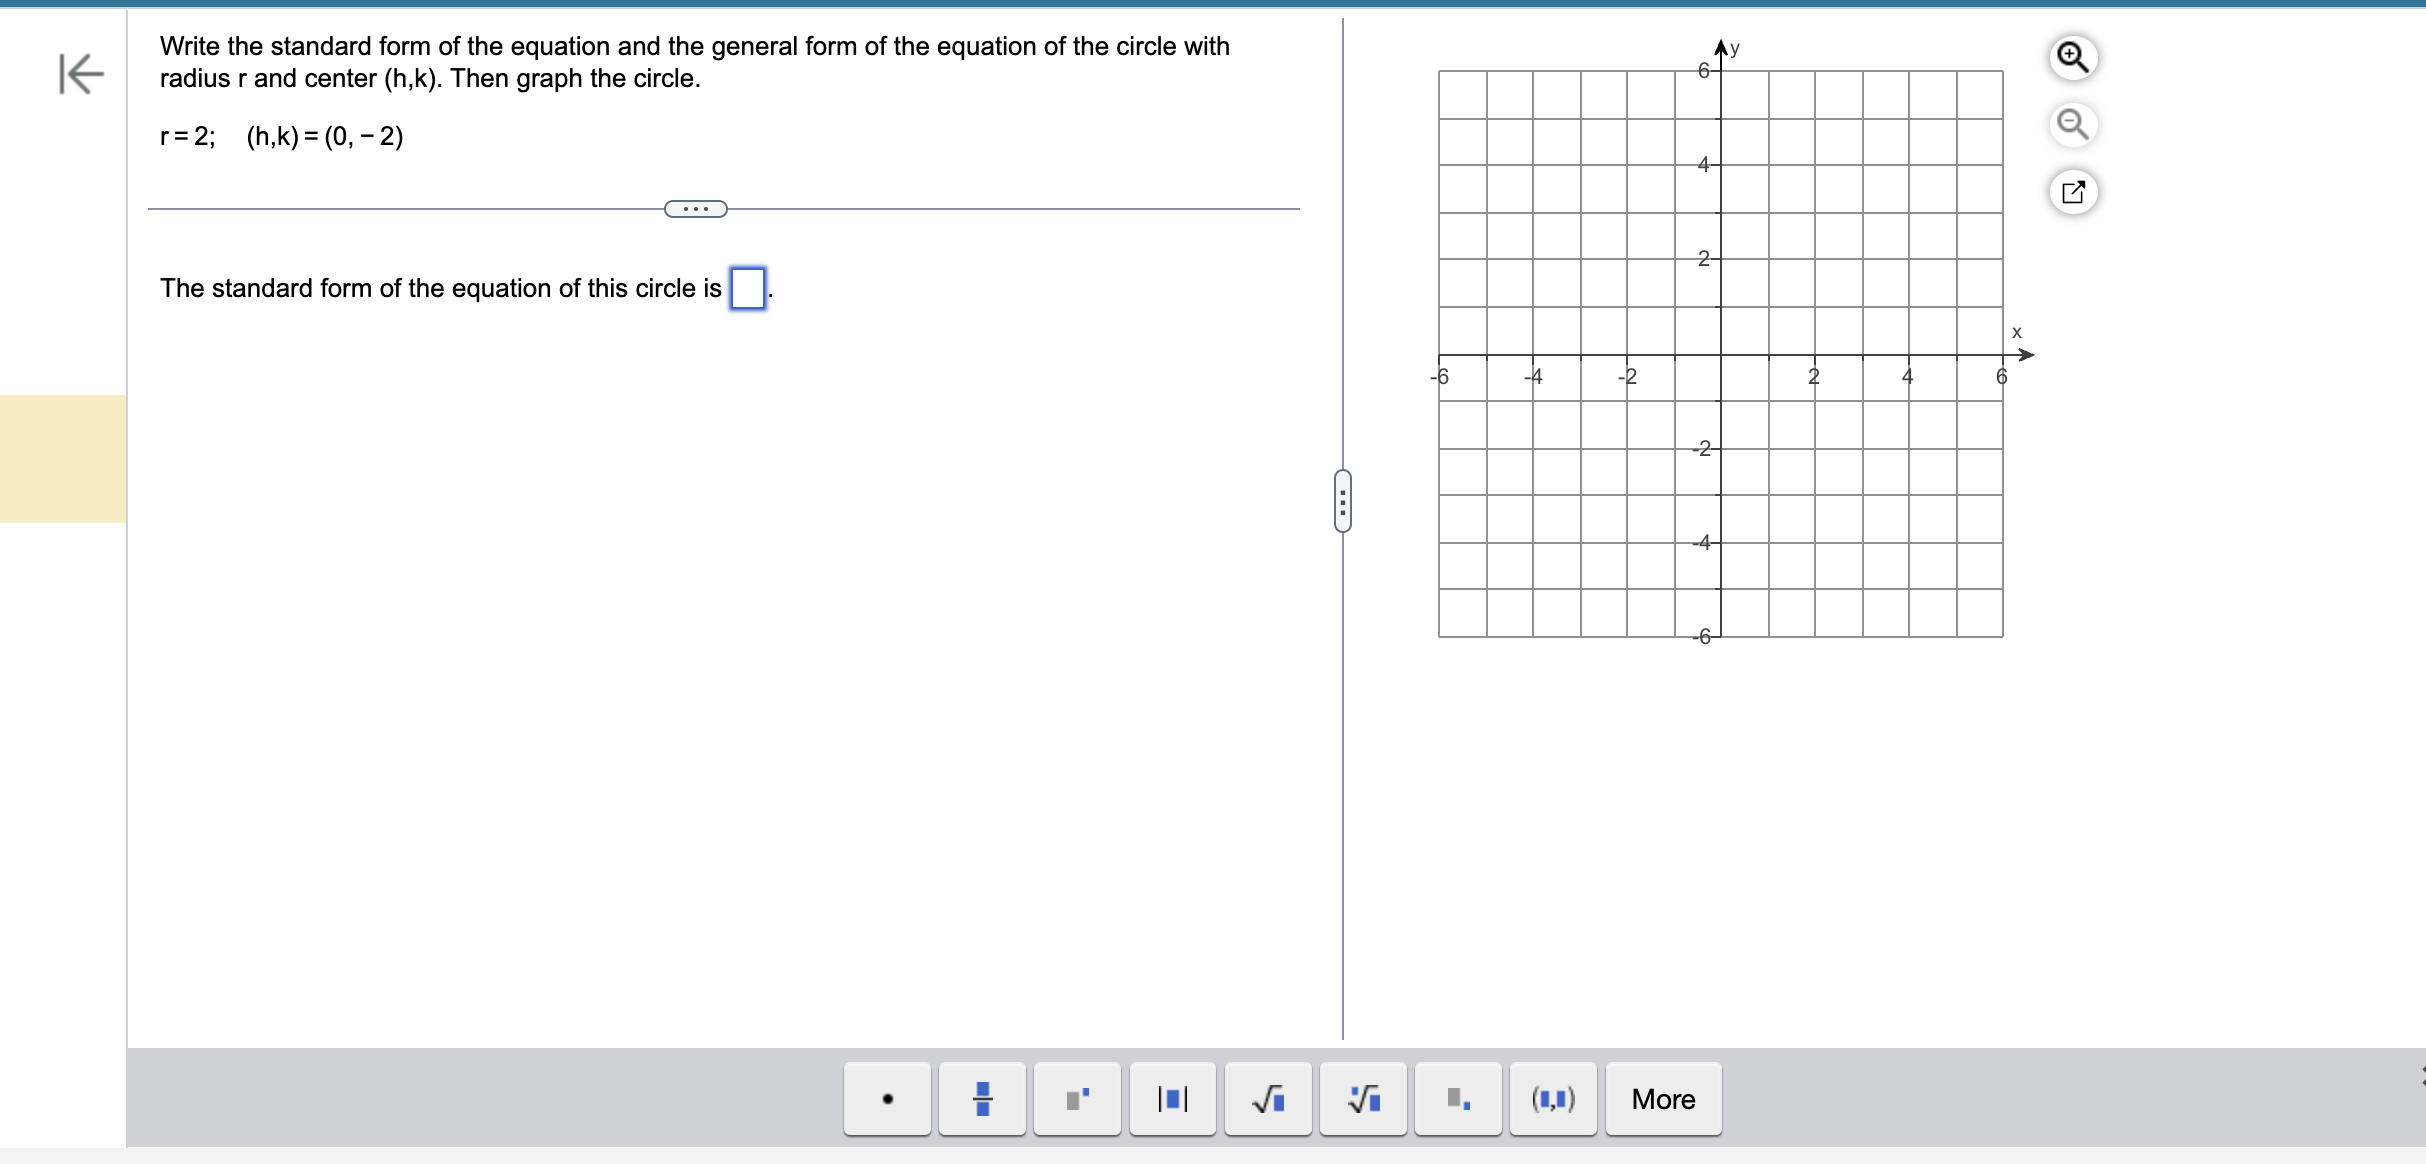Open More math symbols palette
This screenshot has height=1164, width=2426.
pos(1663,1099)
